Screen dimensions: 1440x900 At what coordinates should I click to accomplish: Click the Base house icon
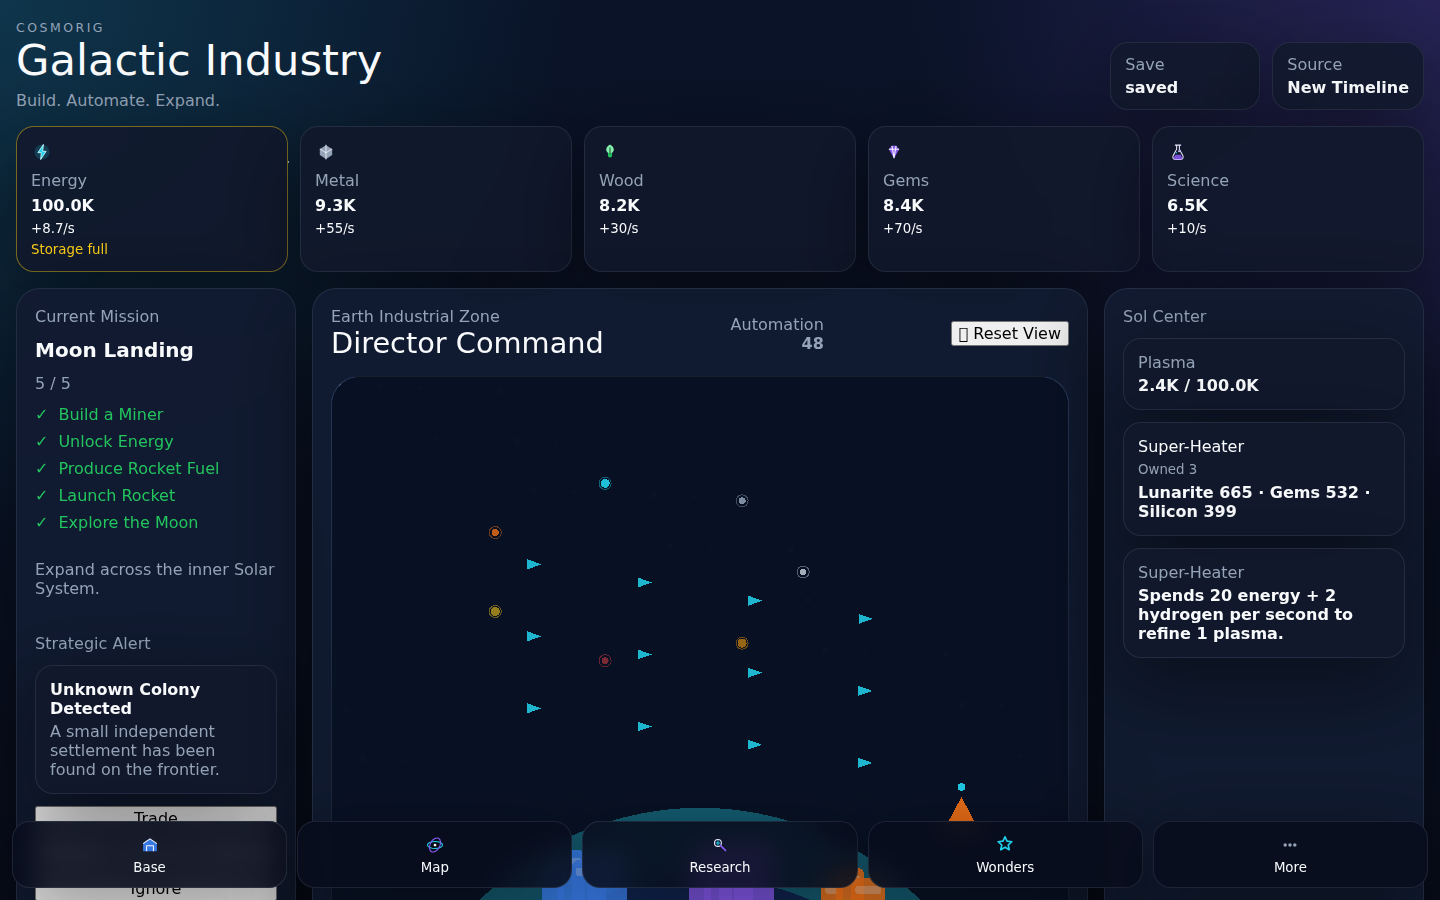click(x=150, y=845)
